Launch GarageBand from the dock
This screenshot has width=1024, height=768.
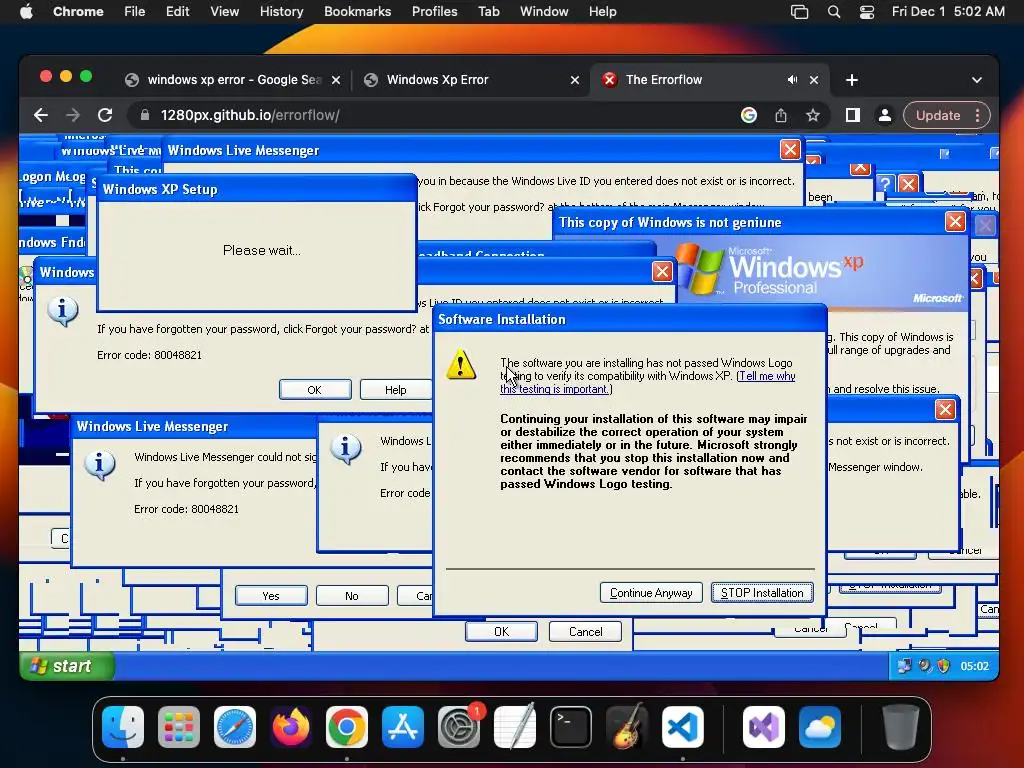627,727
